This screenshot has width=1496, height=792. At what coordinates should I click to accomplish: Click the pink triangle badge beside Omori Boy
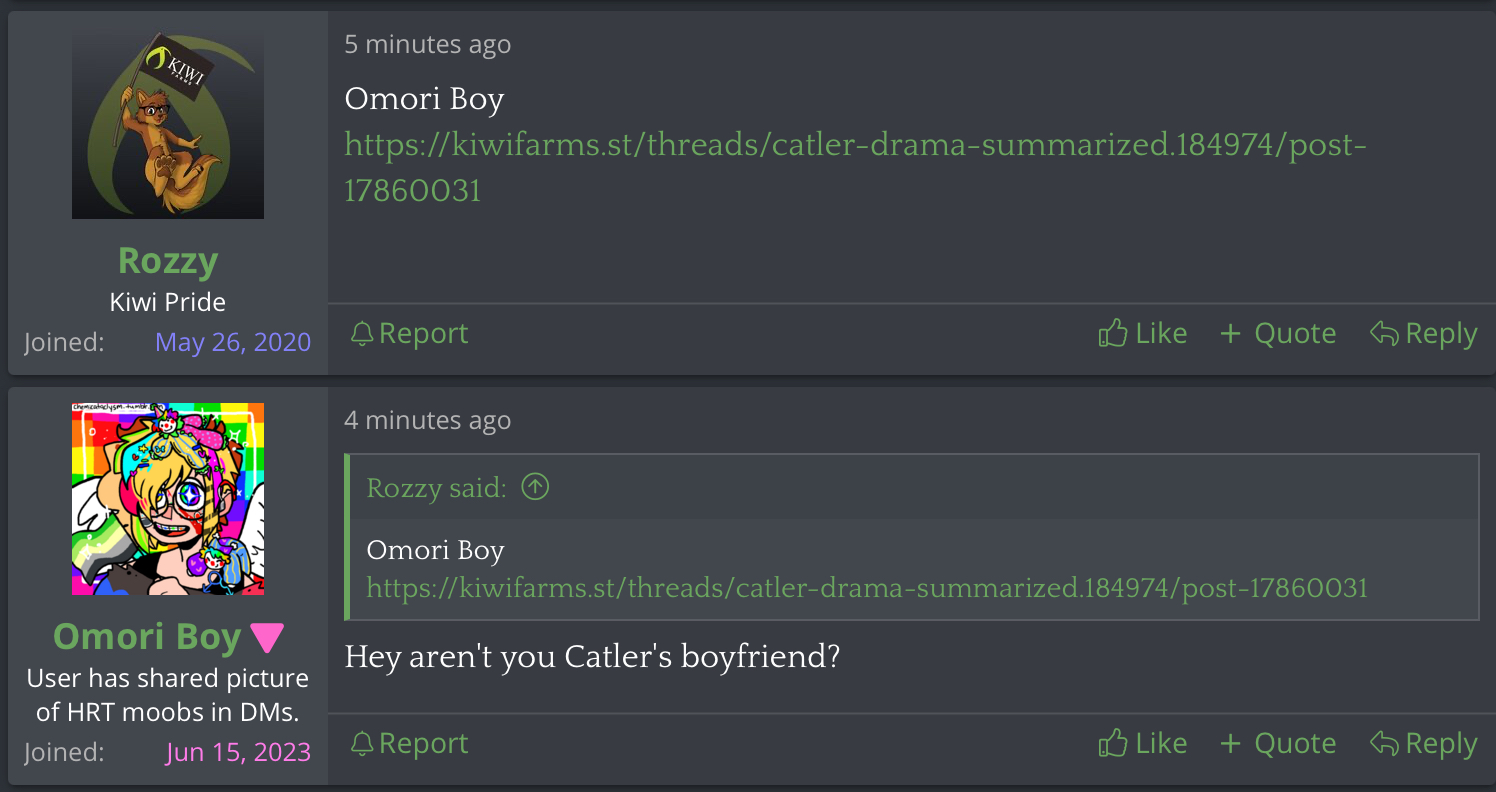click(267, 638)
